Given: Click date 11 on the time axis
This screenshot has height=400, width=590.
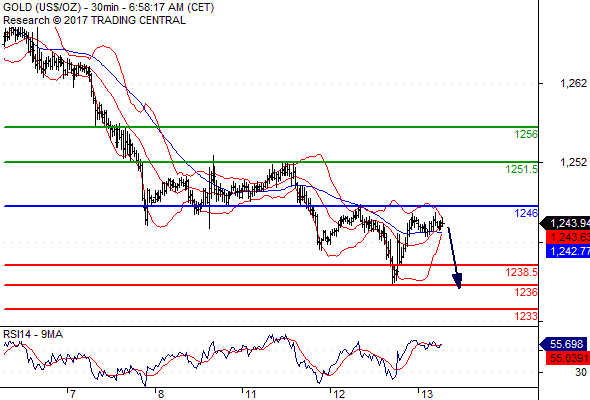Looking at the screenshot, I should (x=251, y=394).
